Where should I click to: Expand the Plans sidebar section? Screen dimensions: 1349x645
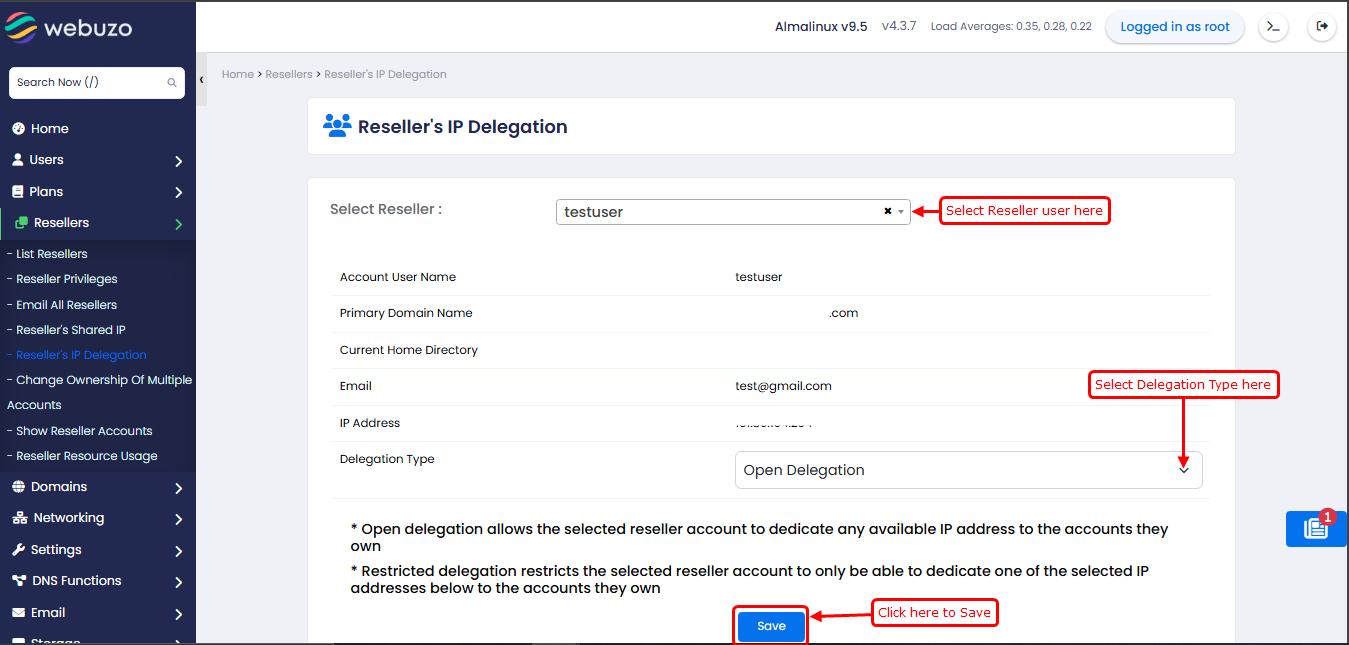(x=46, y=192)
